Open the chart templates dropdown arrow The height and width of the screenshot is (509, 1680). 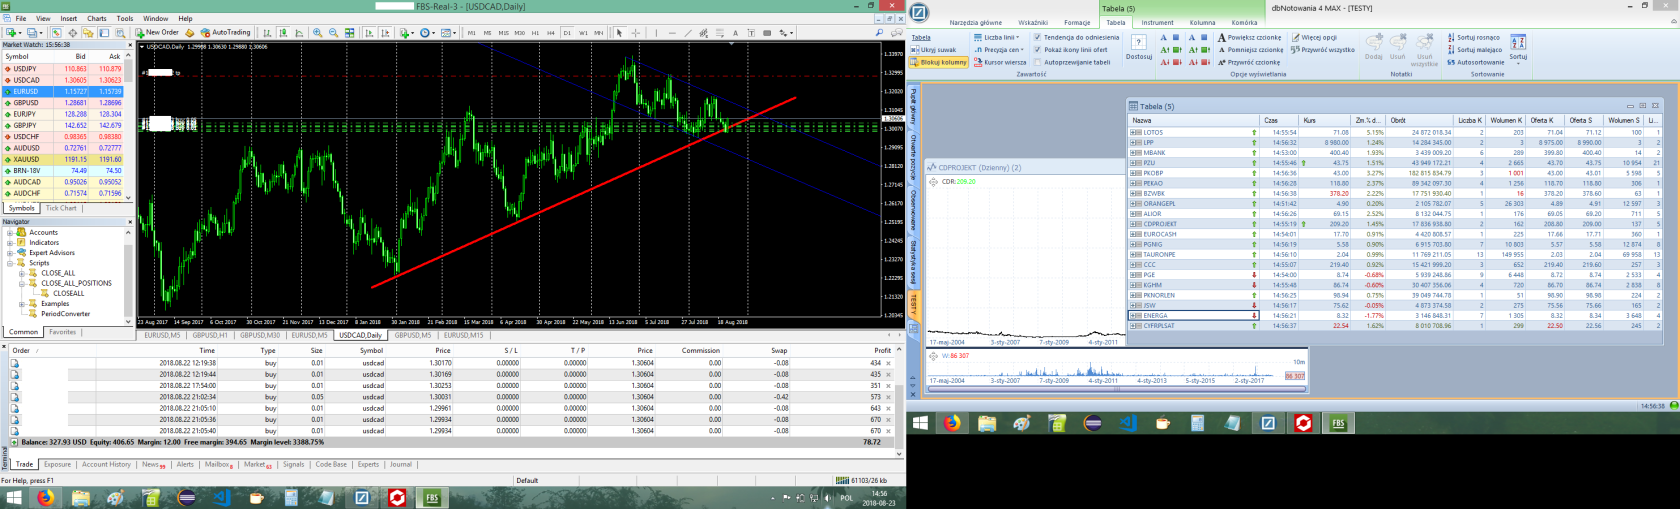click(455, 32)
